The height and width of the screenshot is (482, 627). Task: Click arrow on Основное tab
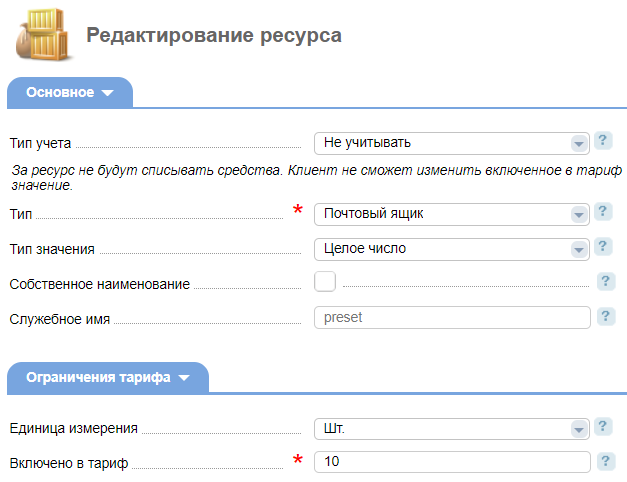point(108,93)
